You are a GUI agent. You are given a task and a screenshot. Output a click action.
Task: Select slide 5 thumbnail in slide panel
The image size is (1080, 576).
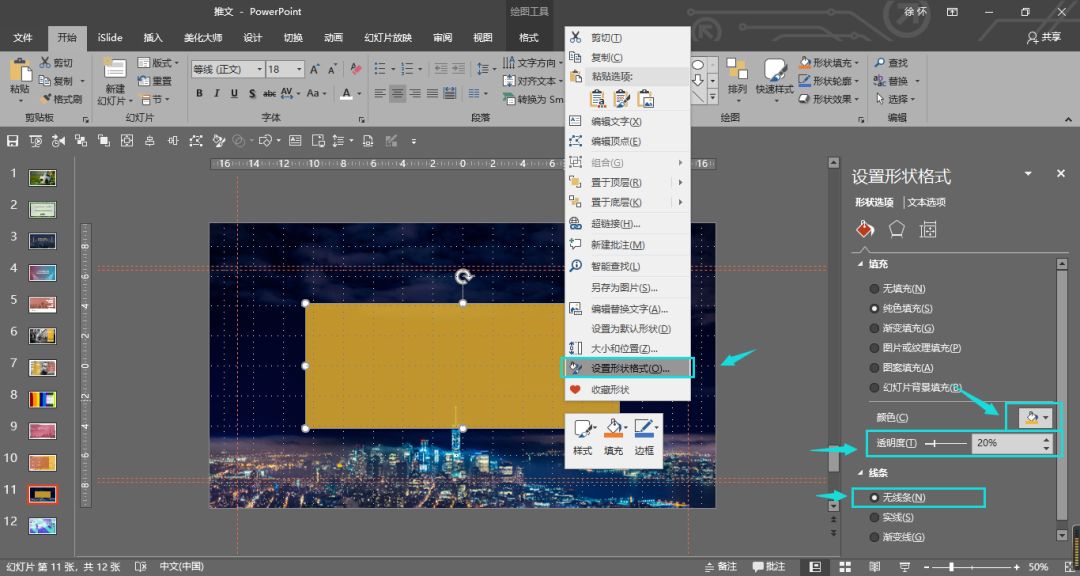pyautogui.click(x=42, y=304)
